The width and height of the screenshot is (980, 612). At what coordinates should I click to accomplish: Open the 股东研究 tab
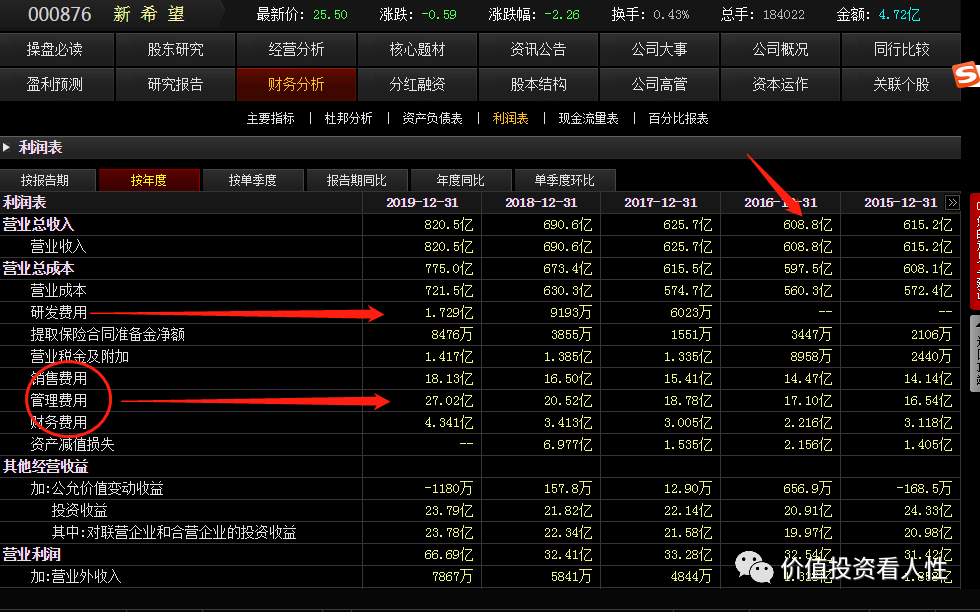pyautogui.click(x=176, y=49)
